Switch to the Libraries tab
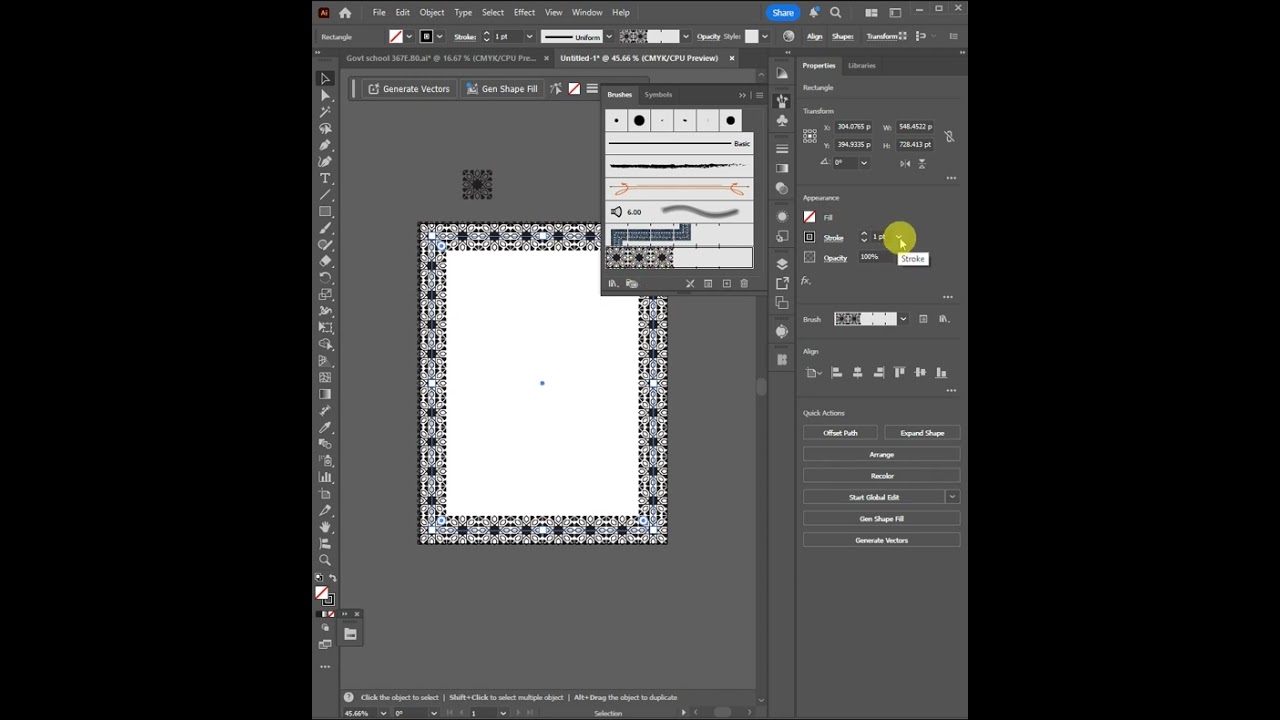The image size is (1280, 720). click(862, 66)
